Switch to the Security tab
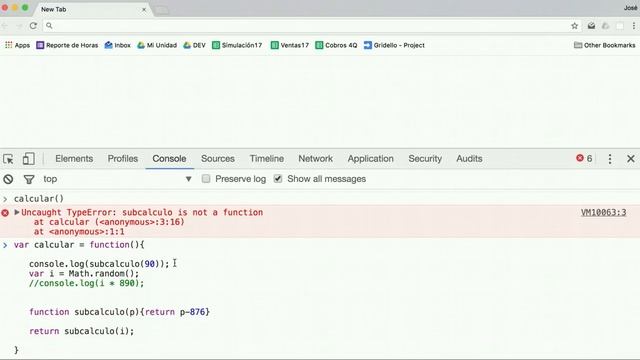This screenshot has width=640, height=360. [x=425, y=159]
